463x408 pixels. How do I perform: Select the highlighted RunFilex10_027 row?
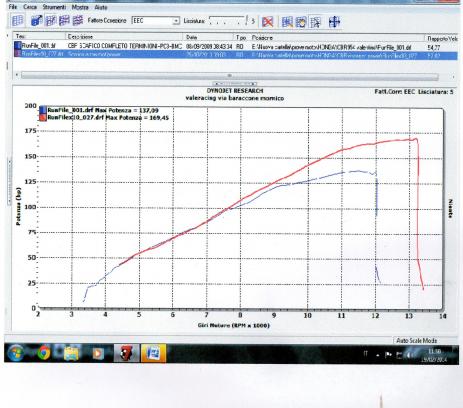click(235, 55)
